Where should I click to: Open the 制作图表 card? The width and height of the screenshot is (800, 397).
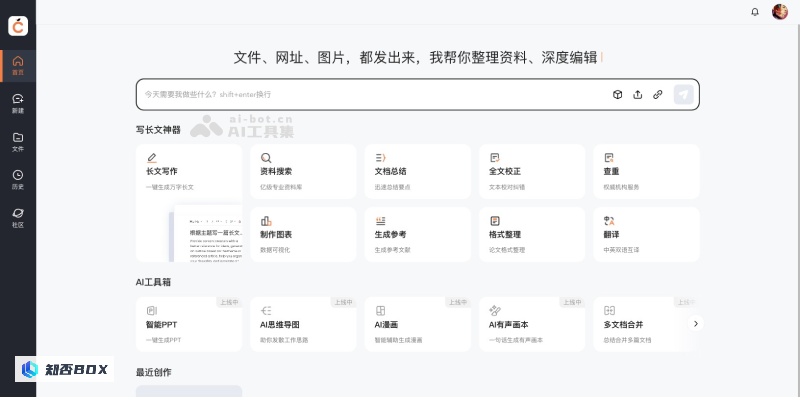[303, 234]
